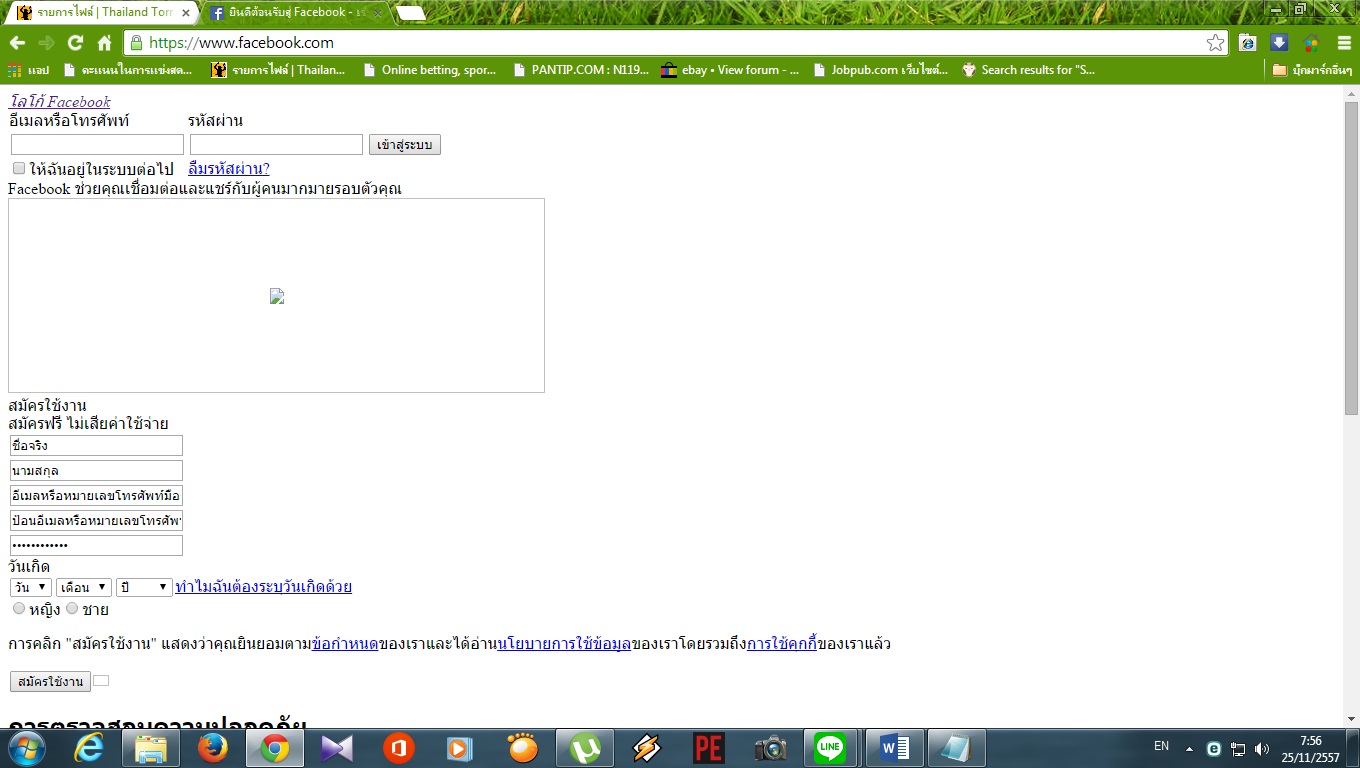Screen dimensions: 1360x768
Task: Open the 'ทำไมฉันต้องระบุวันเกิดด้วย' link
Action: click(263, 587)
